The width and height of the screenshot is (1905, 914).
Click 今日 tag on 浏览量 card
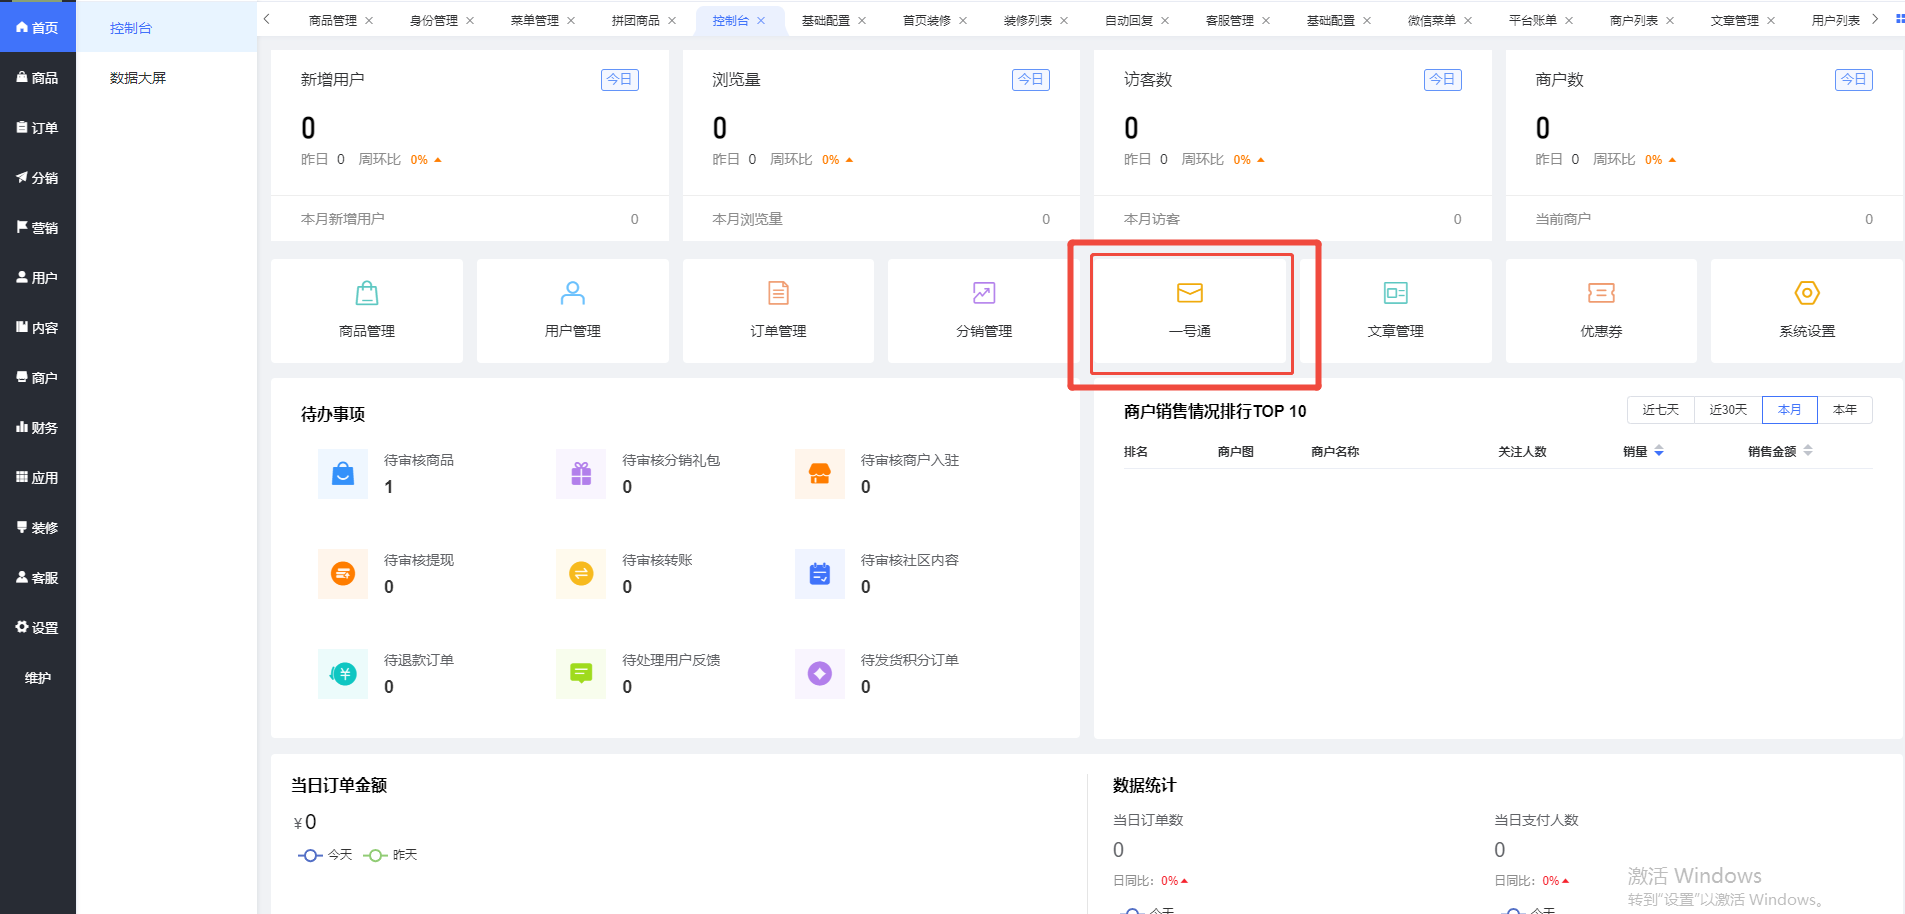[x=1031, y=80]
